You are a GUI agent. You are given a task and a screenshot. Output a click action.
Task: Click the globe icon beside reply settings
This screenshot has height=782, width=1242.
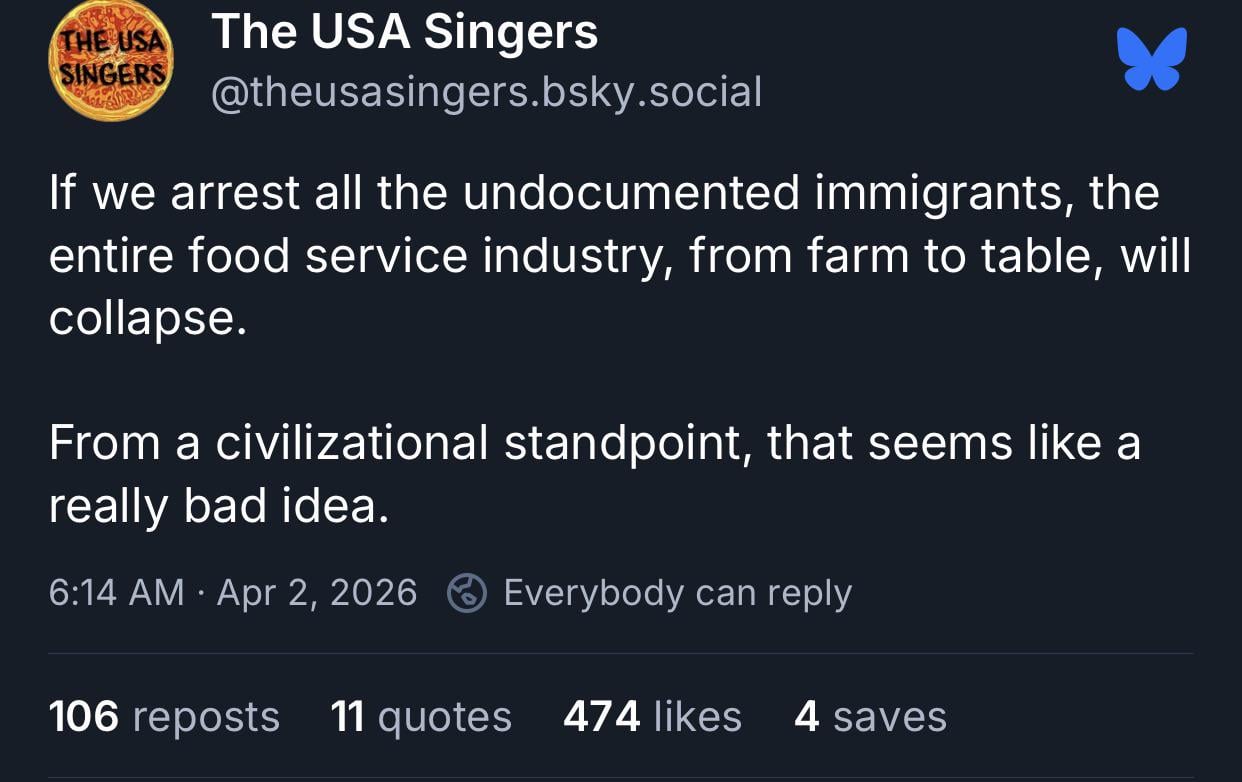pos(466,593)
